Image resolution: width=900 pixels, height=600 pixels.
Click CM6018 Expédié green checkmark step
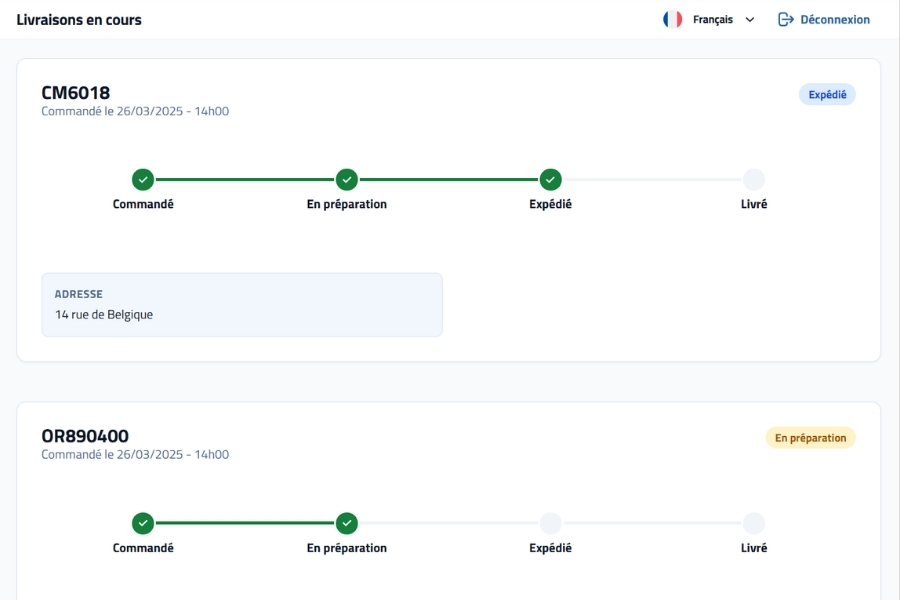[x=550, y=180]
